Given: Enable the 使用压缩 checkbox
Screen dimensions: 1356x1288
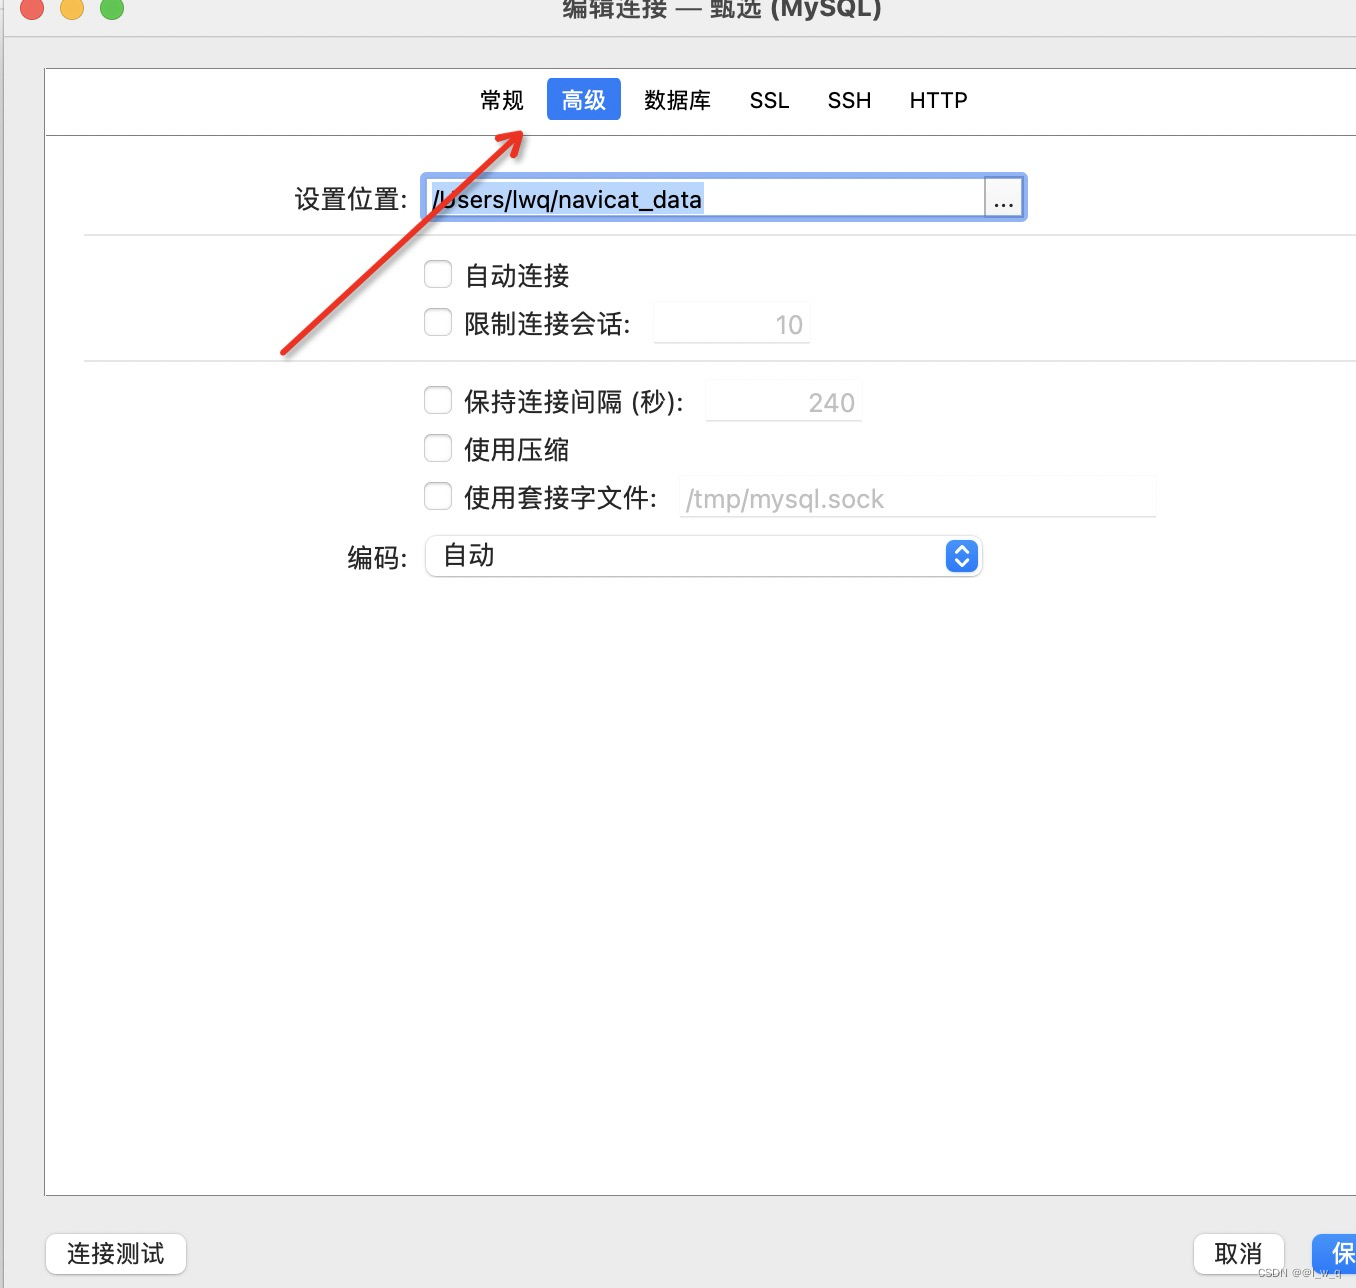Looking at the screenshot, I should 438,448.
